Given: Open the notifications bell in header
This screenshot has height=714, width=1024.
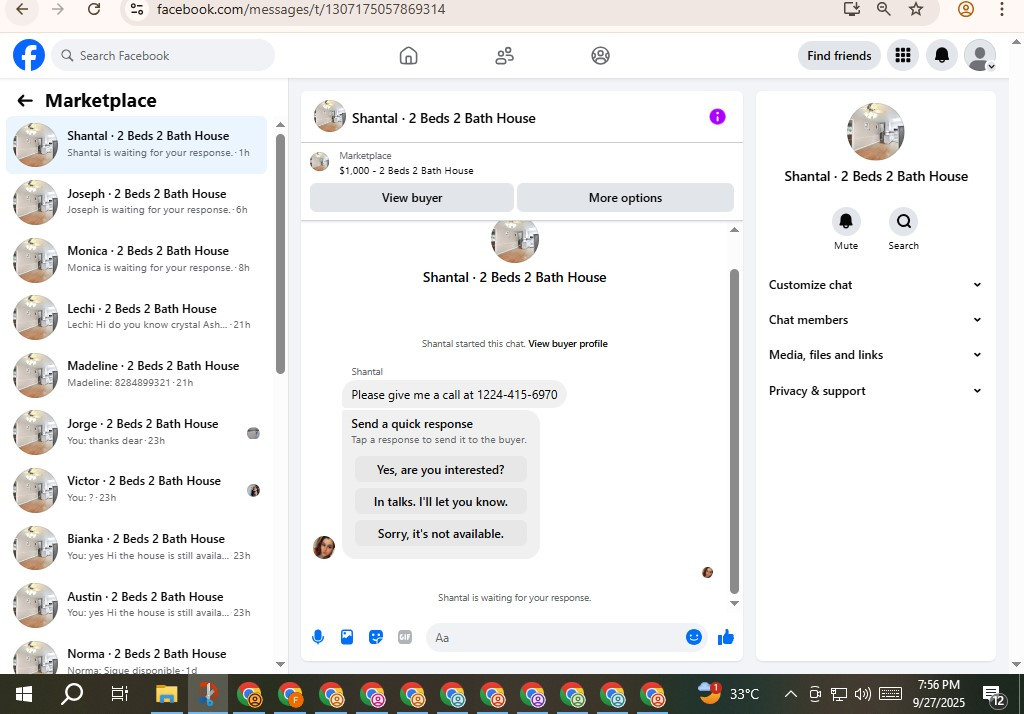Looking at the screenshot, I should tap(941, 56).
